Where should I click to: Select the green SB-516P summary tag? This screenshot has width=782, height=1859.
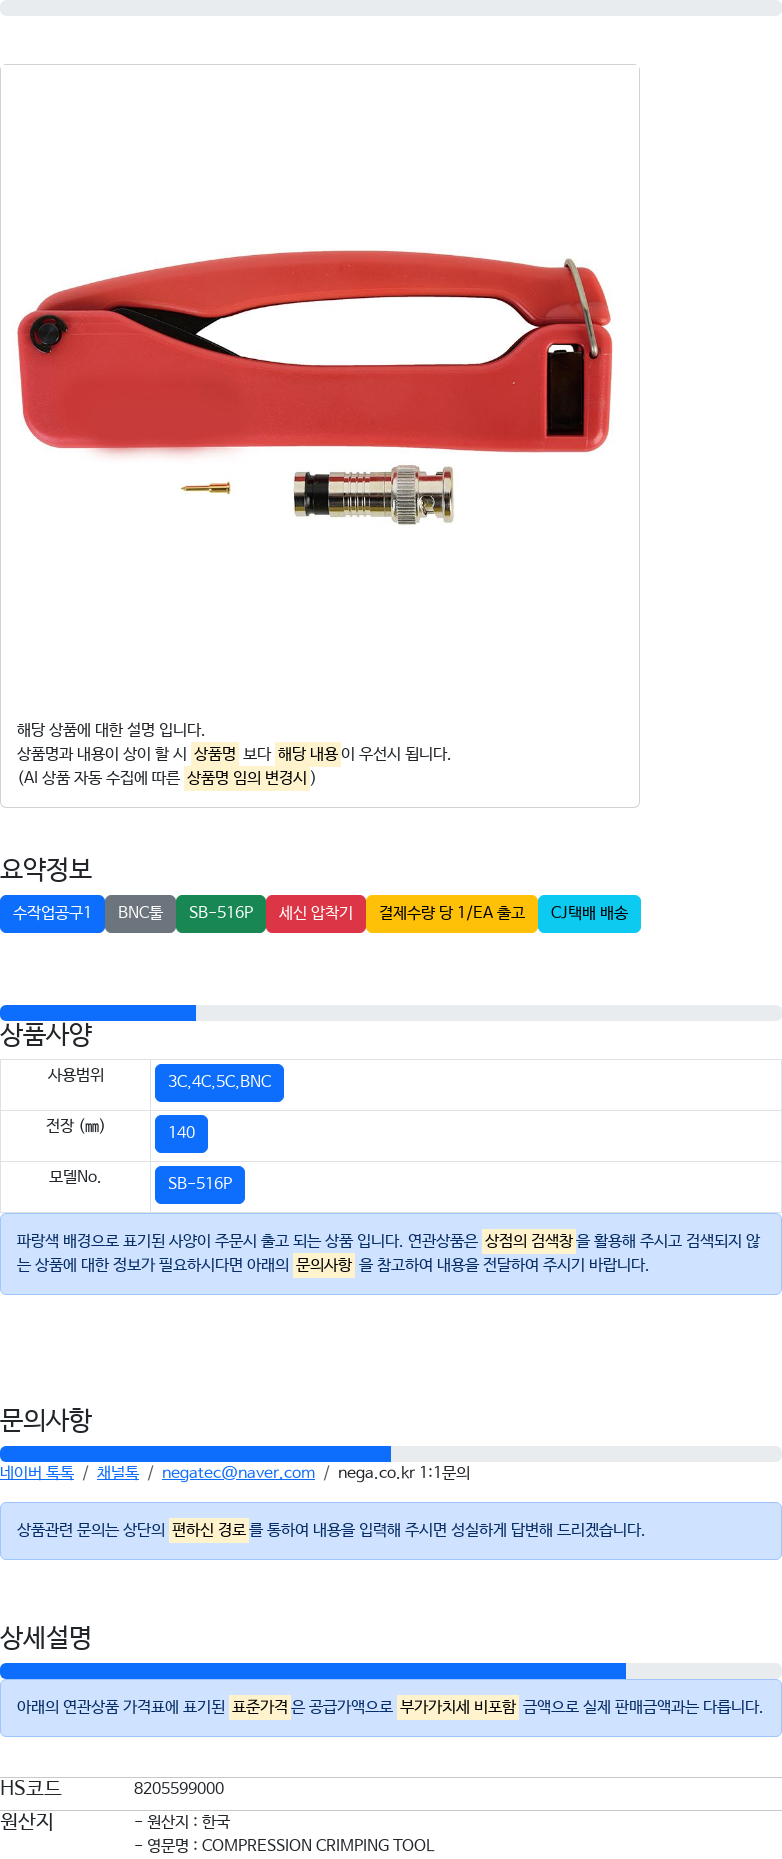pyautogui.click(x=221, y=913)
